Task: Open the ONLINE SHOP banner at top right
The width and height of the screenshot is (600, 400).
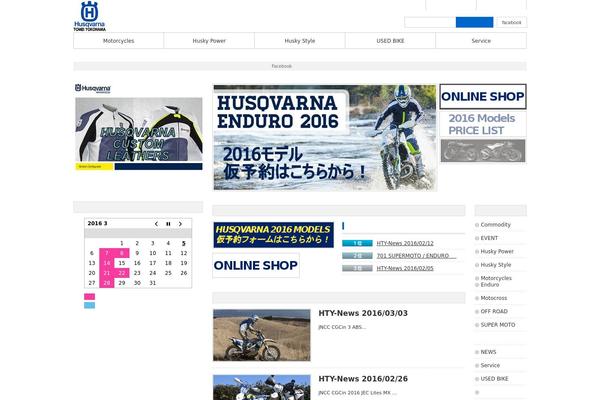Action: 483,96
